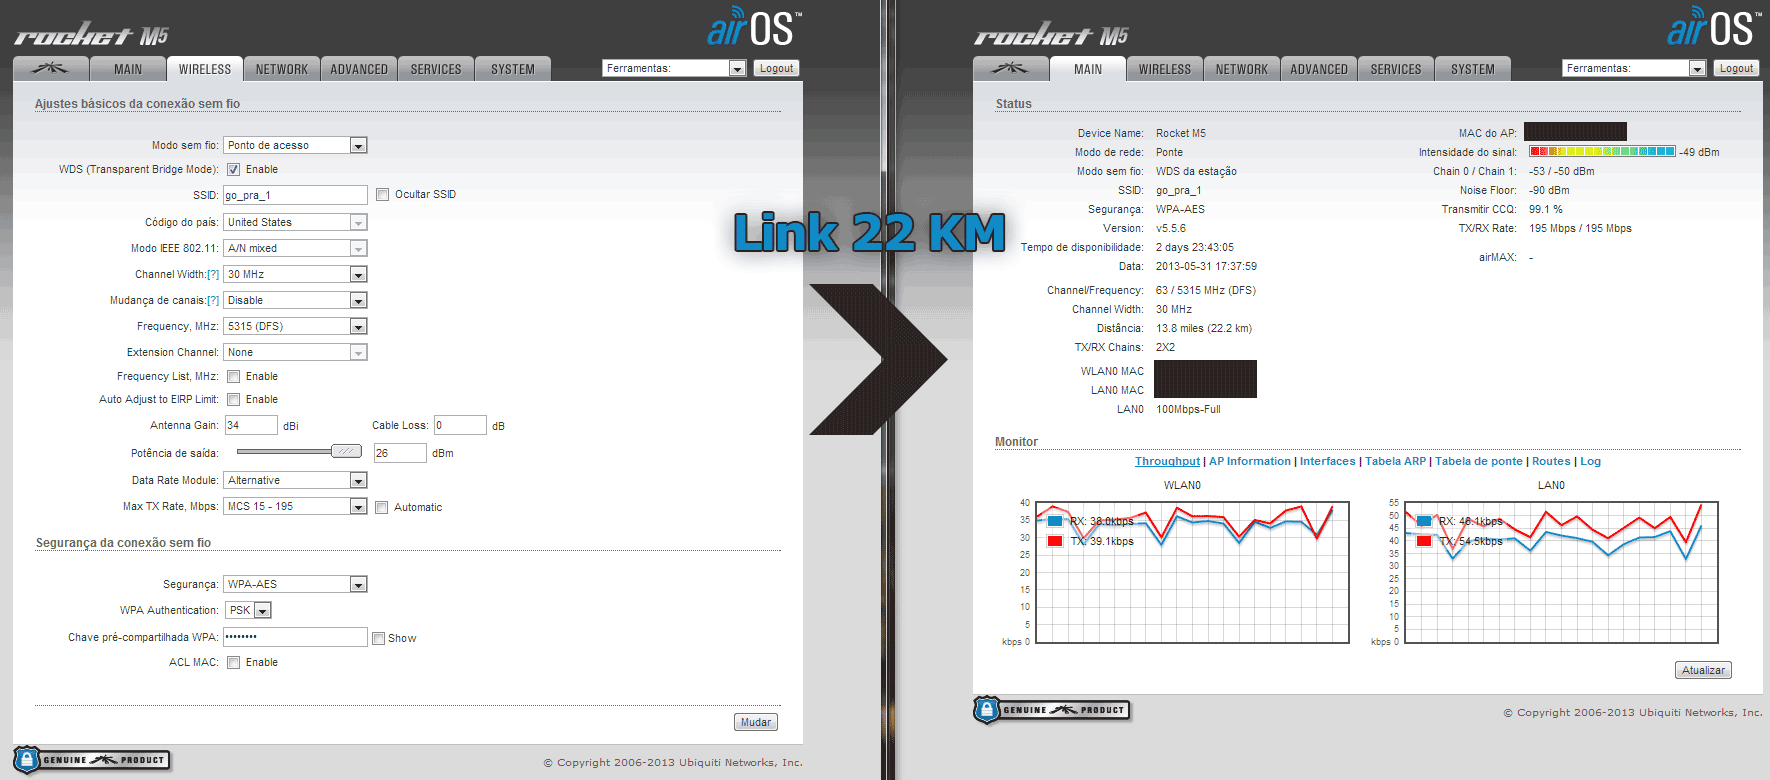This screenshot has width=1770, height=780.
Task: Open NETWORK tab in left panel
Action: [282, 69]
